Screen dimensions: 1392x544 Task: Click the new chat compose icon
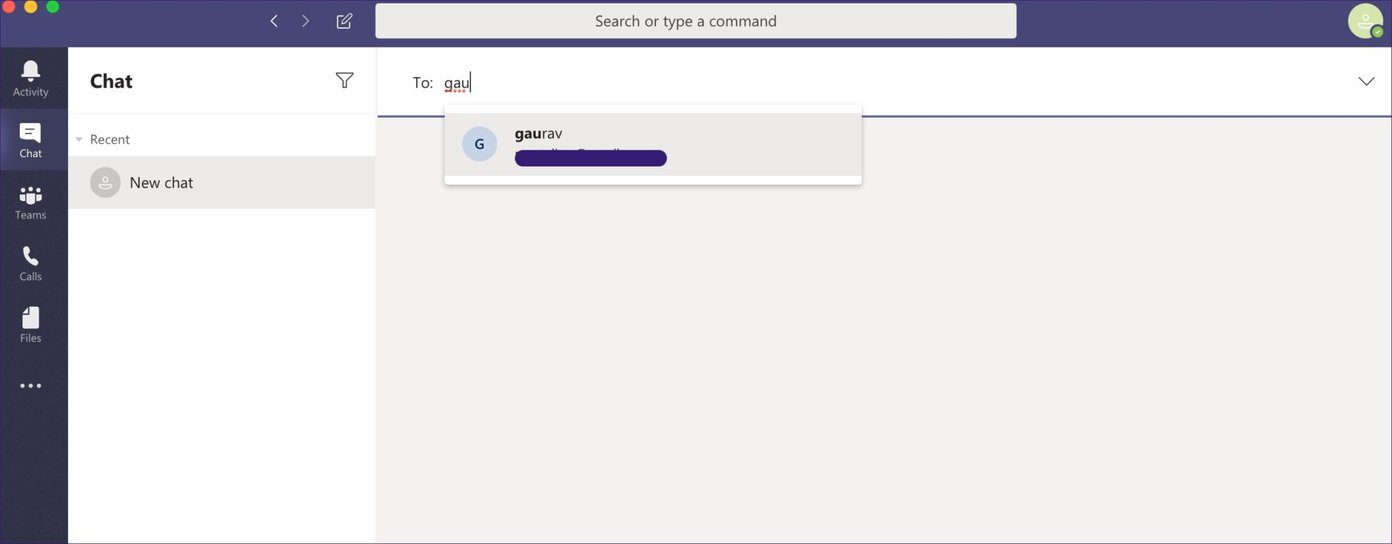click(344, 21)
